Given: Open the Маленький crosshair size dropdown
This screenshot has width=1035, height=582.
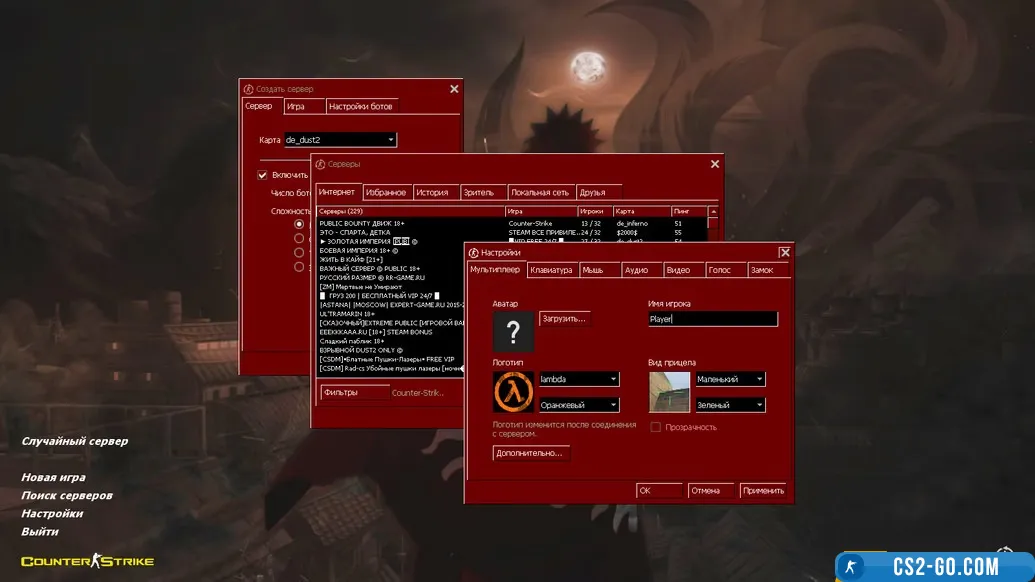Looking at the screenshot, I should (x=730, y=379).
